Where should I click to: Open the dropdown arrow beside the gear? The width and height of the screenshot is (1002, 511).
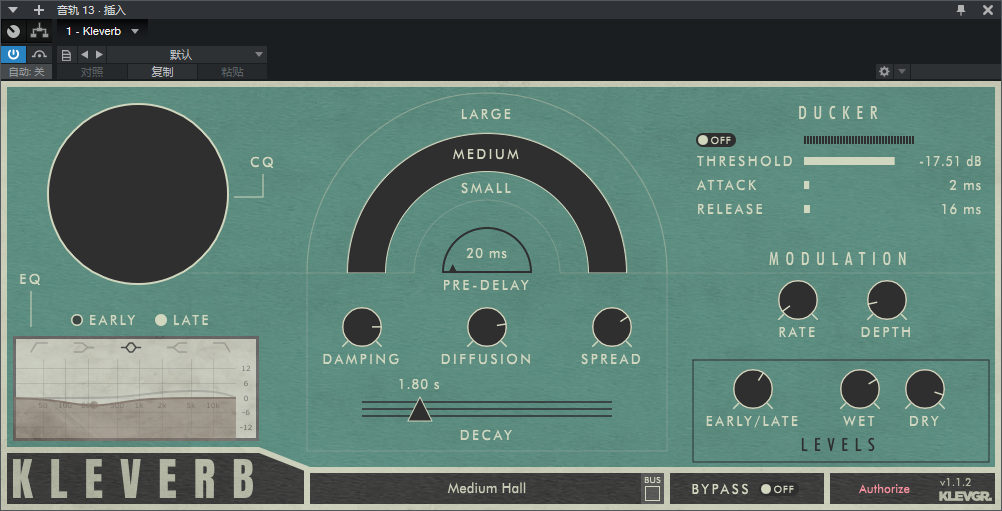tap(902, 72)
